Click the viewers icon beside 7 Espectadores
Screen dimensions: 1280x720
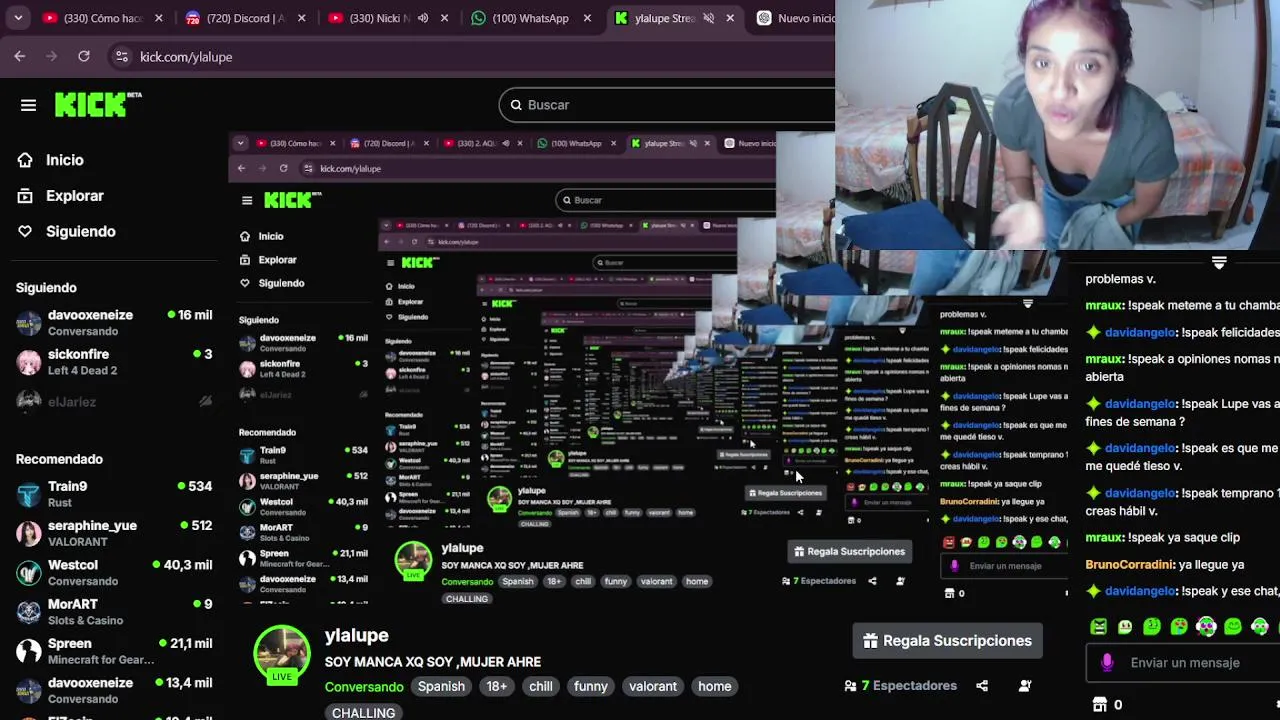coord(850,686)
